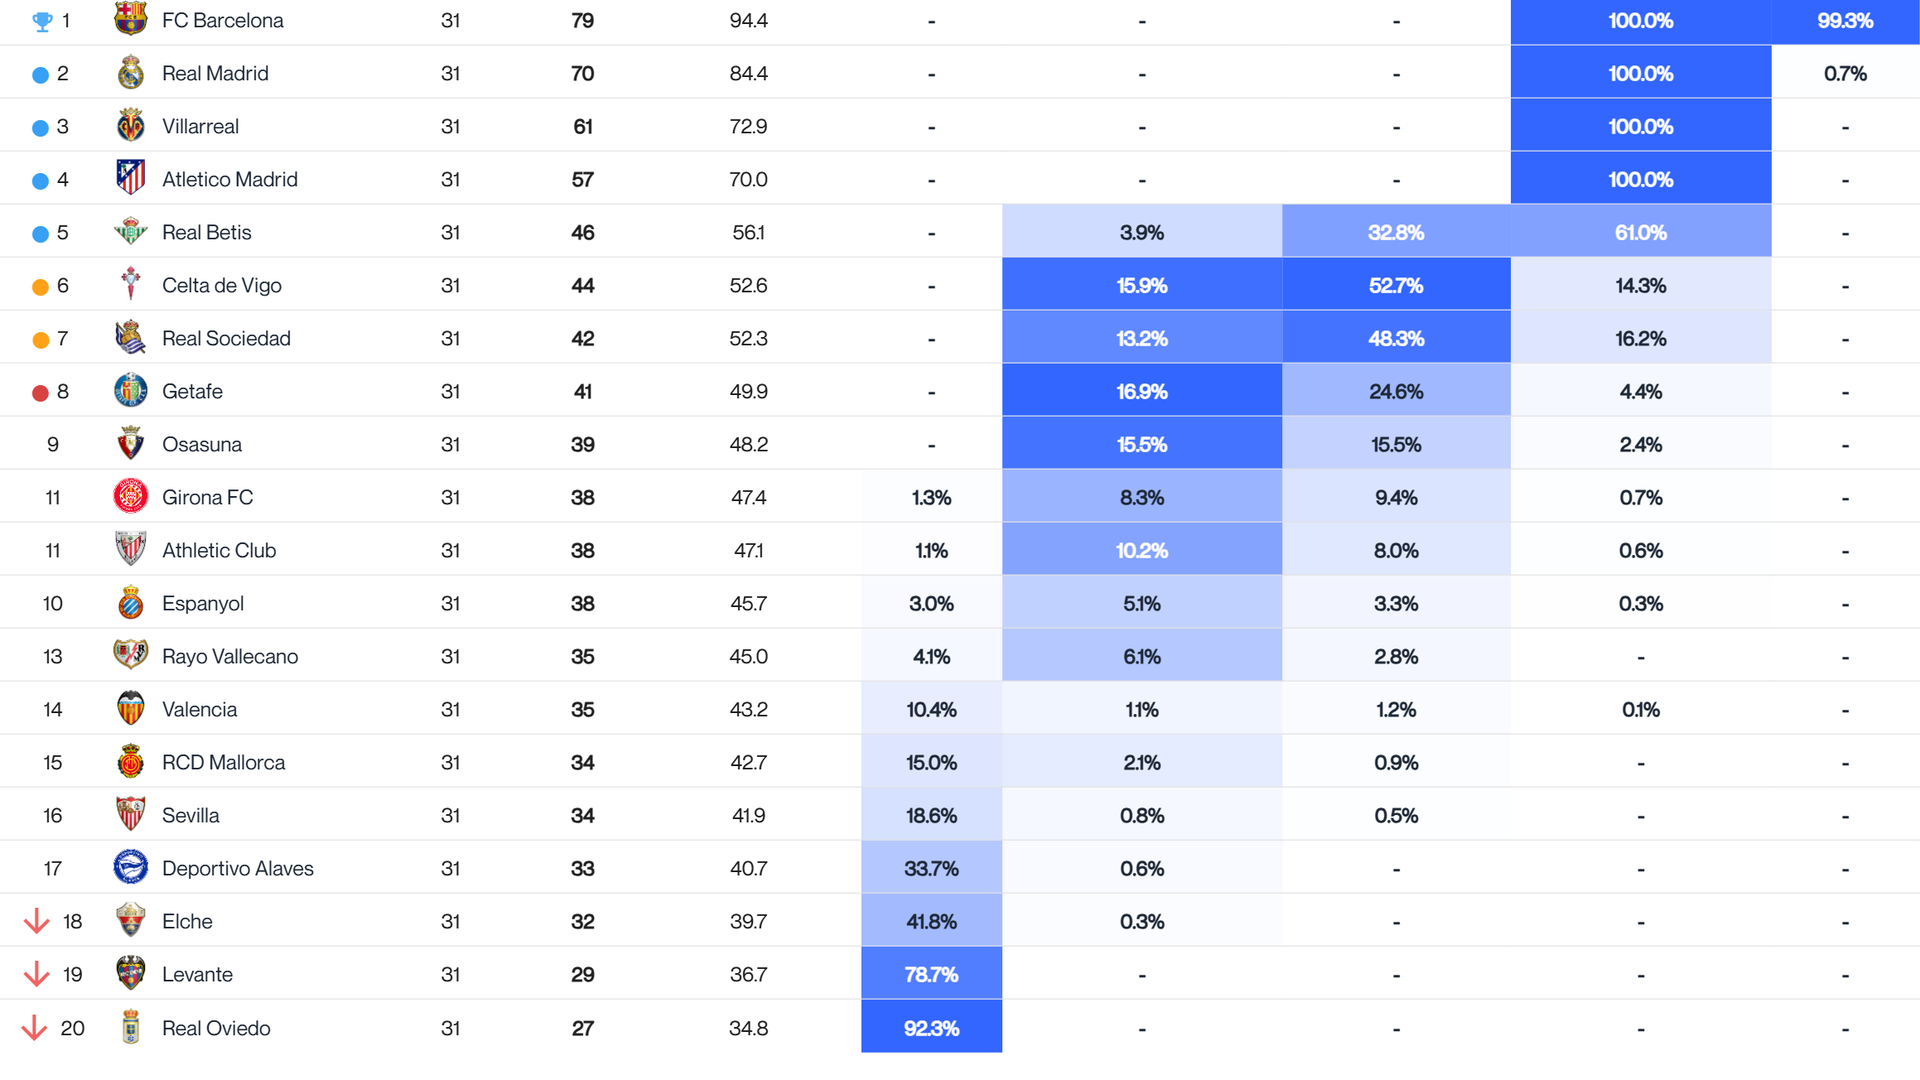
Task: Click Real Oviedo's 92.3% probability cell
Action: (x=931, y=1027)
